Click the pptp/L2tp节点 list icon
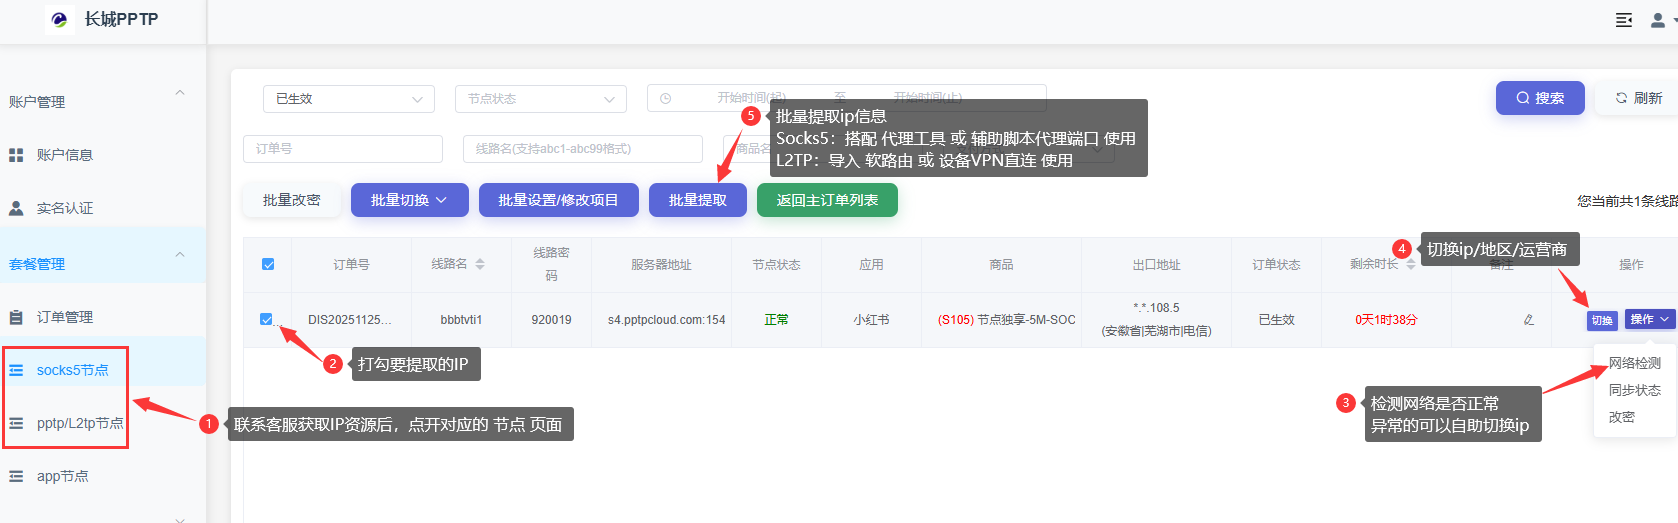The height and width of the screenshot is (523, 1678). coord(16,423)
